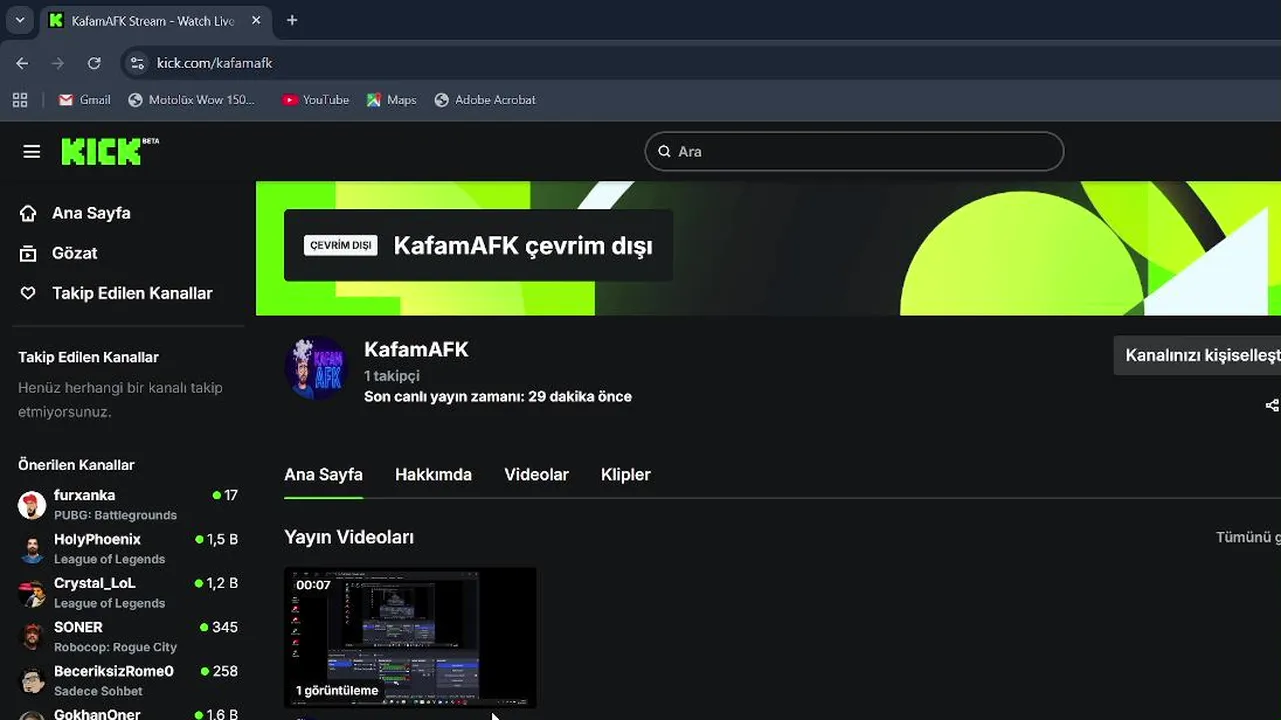
Task: Click the 1 görüntüleme view count
Action: (337, 690)
